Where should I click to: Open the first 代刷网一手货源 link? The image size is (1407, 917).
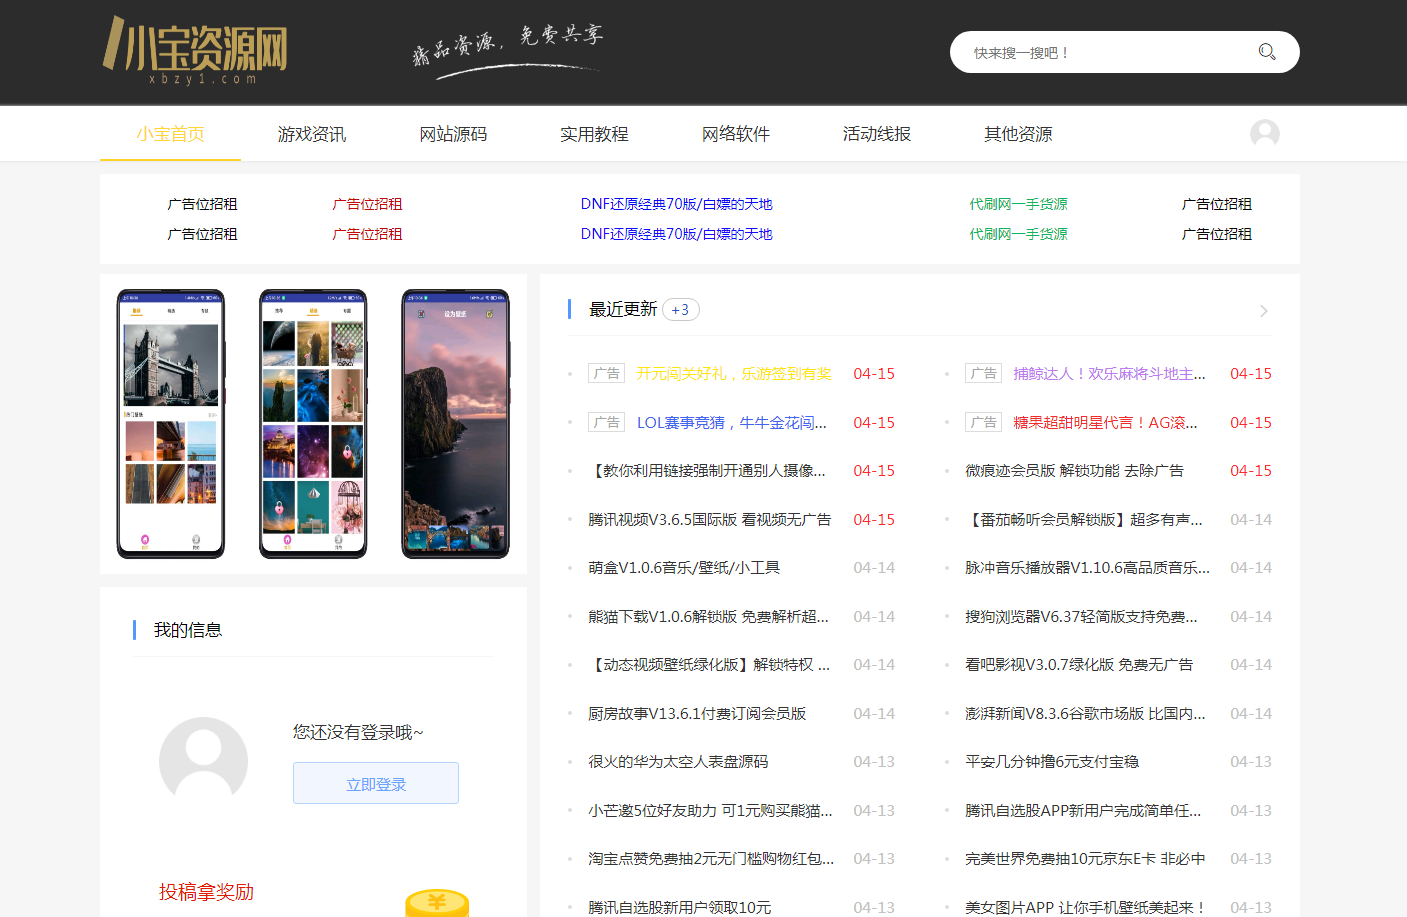[x=1018, y=204]
